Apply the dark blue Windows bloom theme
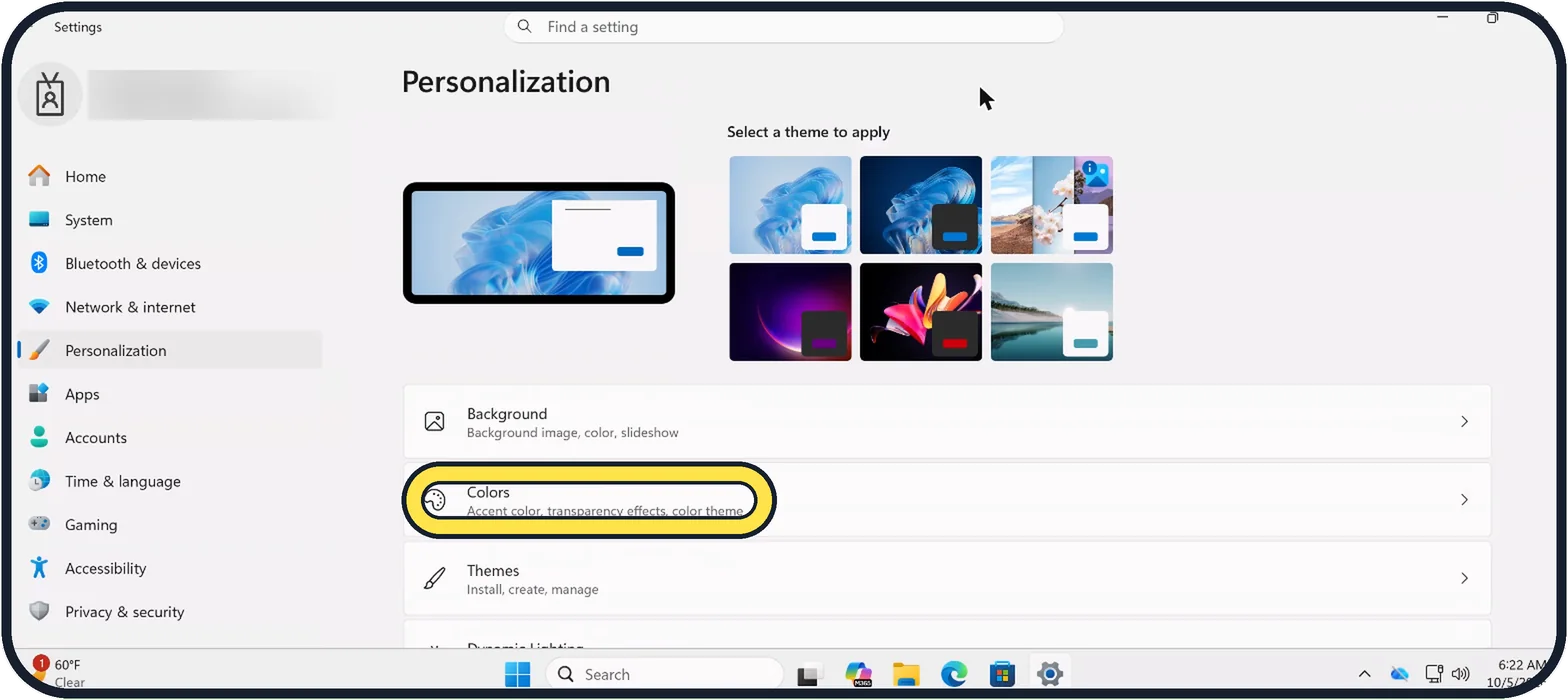The image size is (1568, 700). click(x=921, y=205)
